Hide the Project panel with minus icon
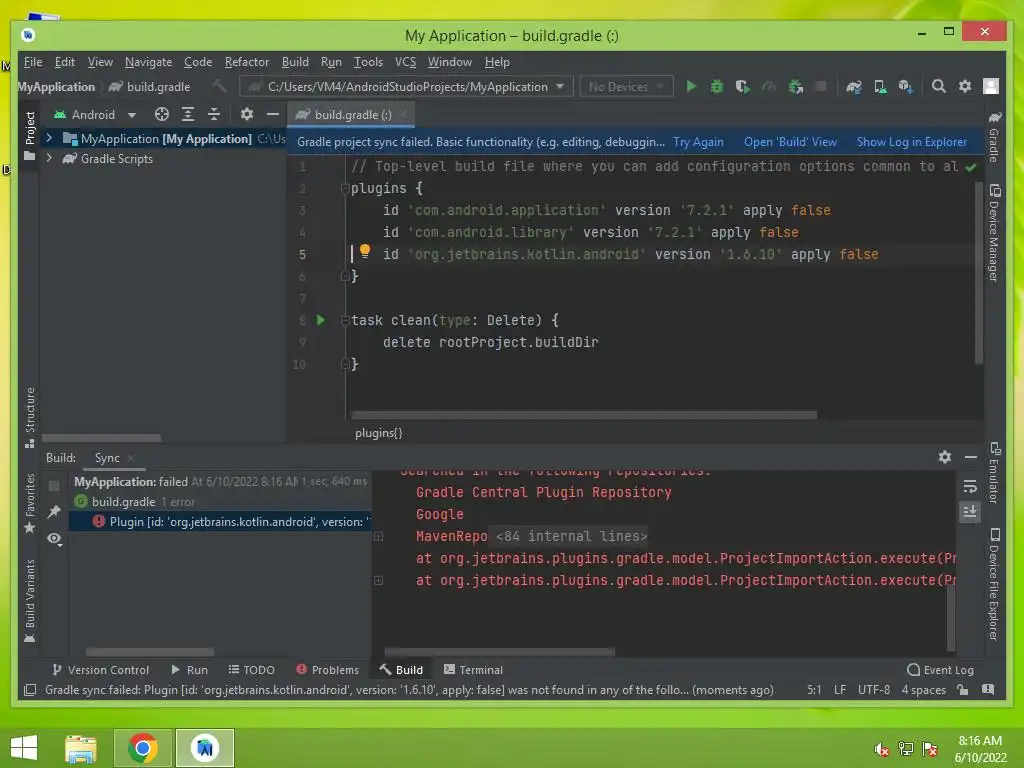The image size is (1024, 768). 273,114
